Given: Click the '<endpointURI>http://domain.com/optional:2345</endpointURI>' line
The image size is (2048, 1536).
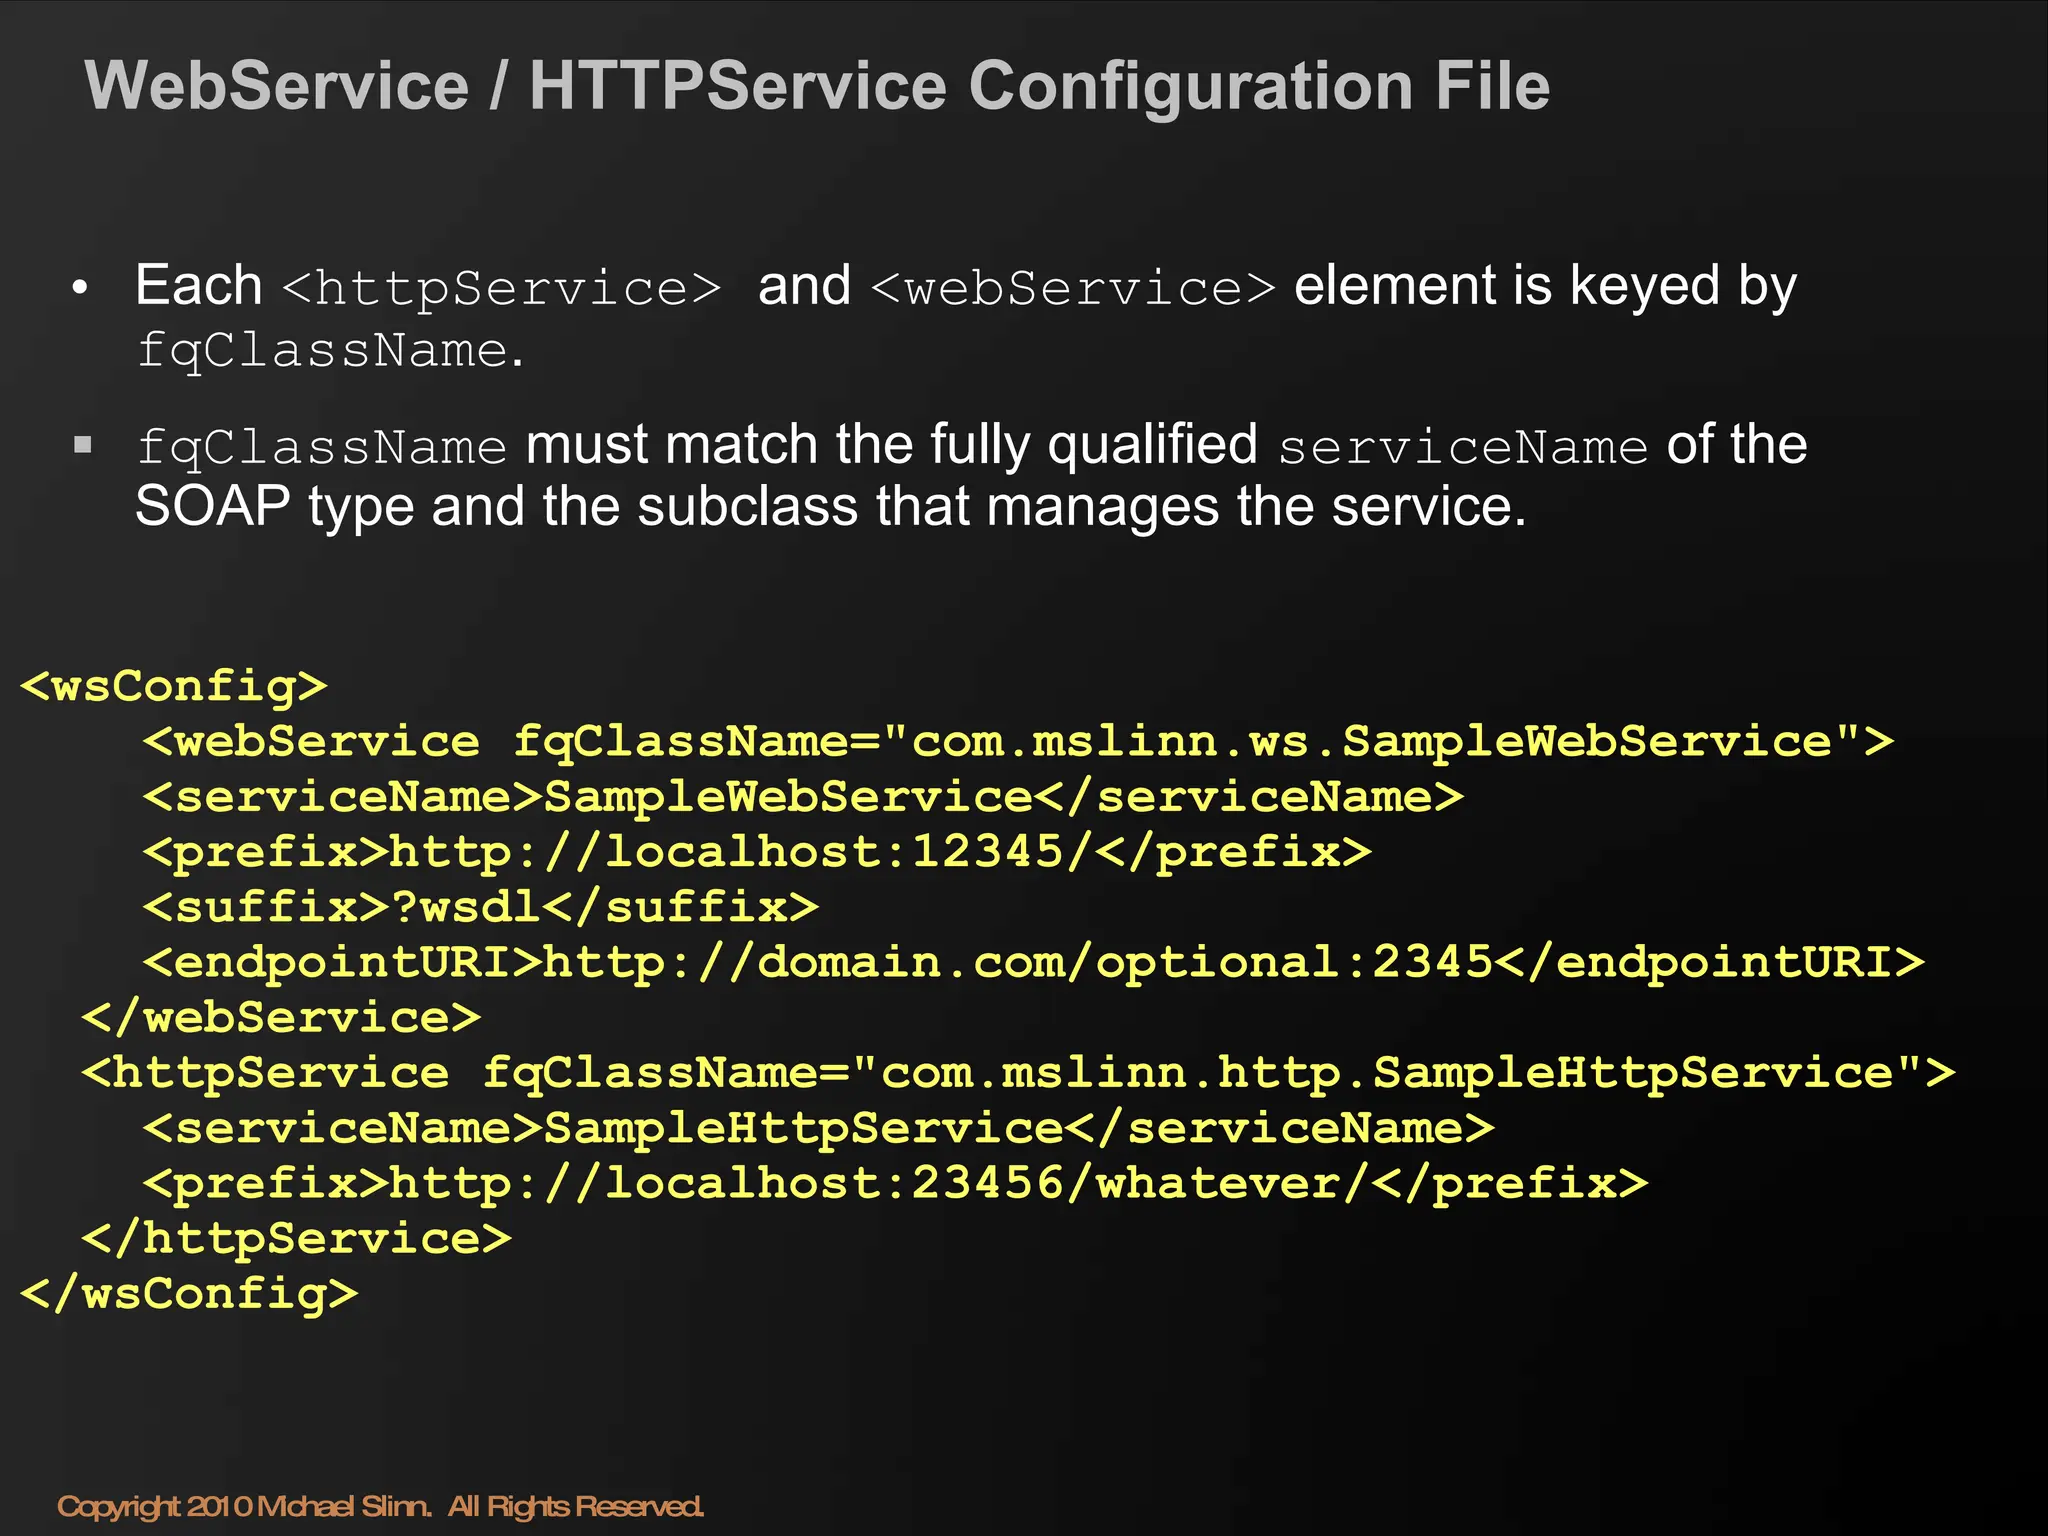Looking at the screenshot, I should [1034, 962].
